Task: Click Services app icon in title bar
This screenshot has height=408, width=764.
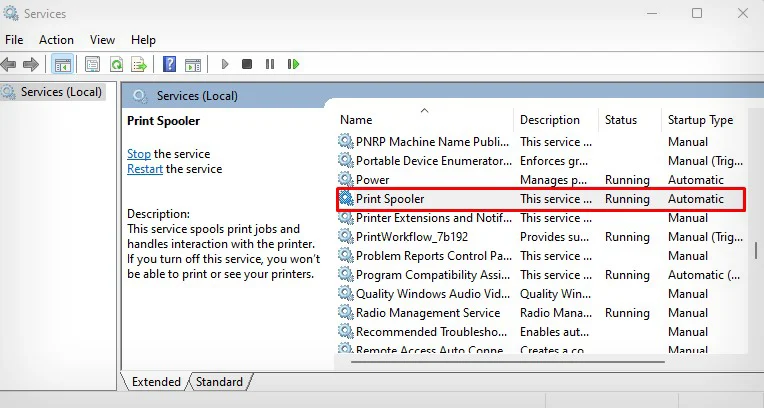Action: coord(10,13)
